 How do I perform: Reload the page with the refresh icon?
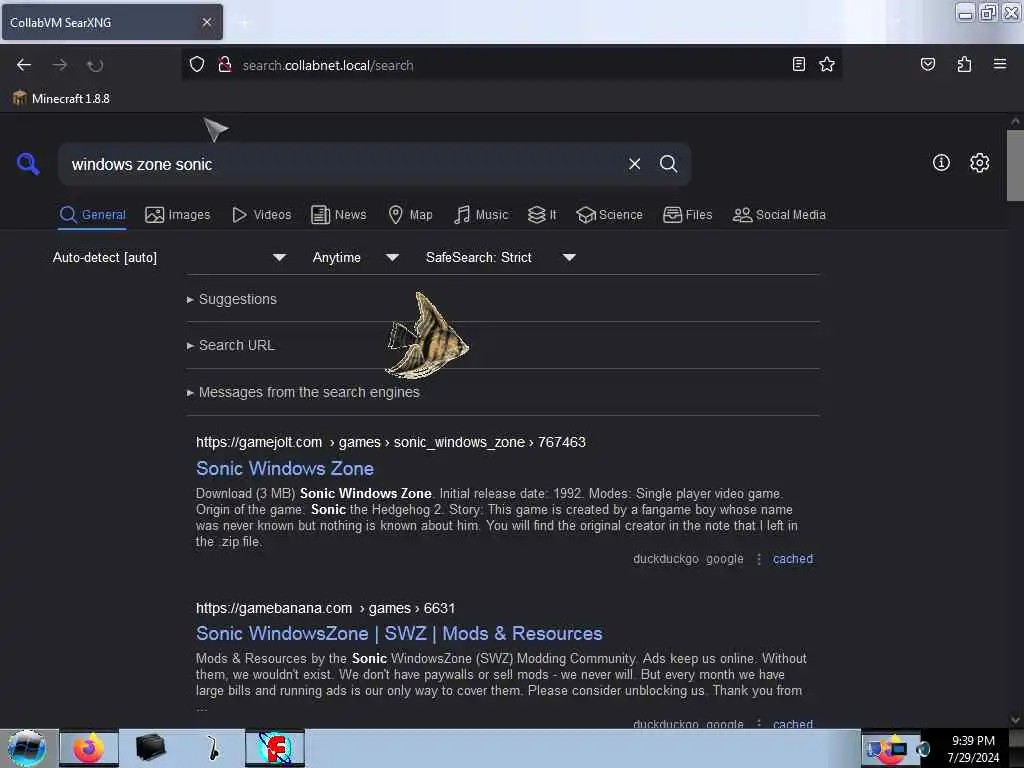95,65
